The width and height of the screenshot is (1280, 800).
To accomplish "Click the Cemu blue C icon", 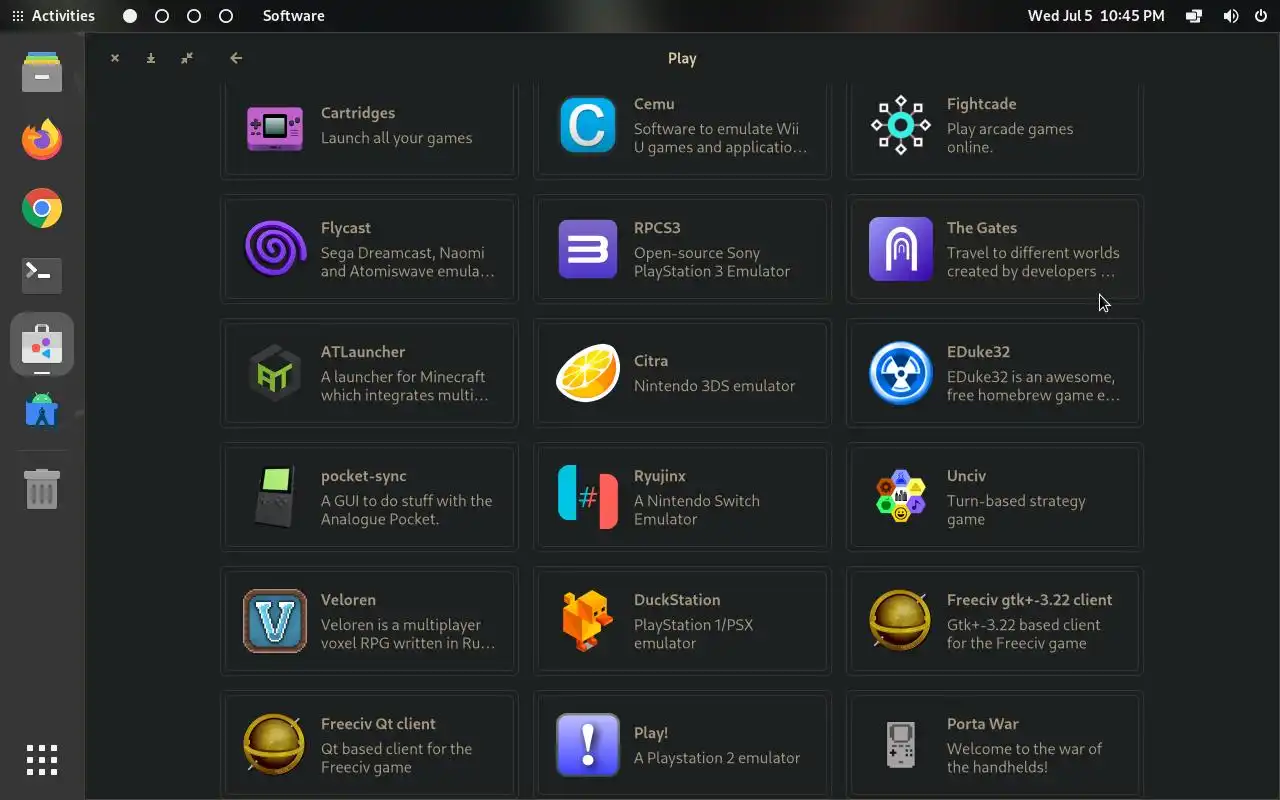I will 588,125.
